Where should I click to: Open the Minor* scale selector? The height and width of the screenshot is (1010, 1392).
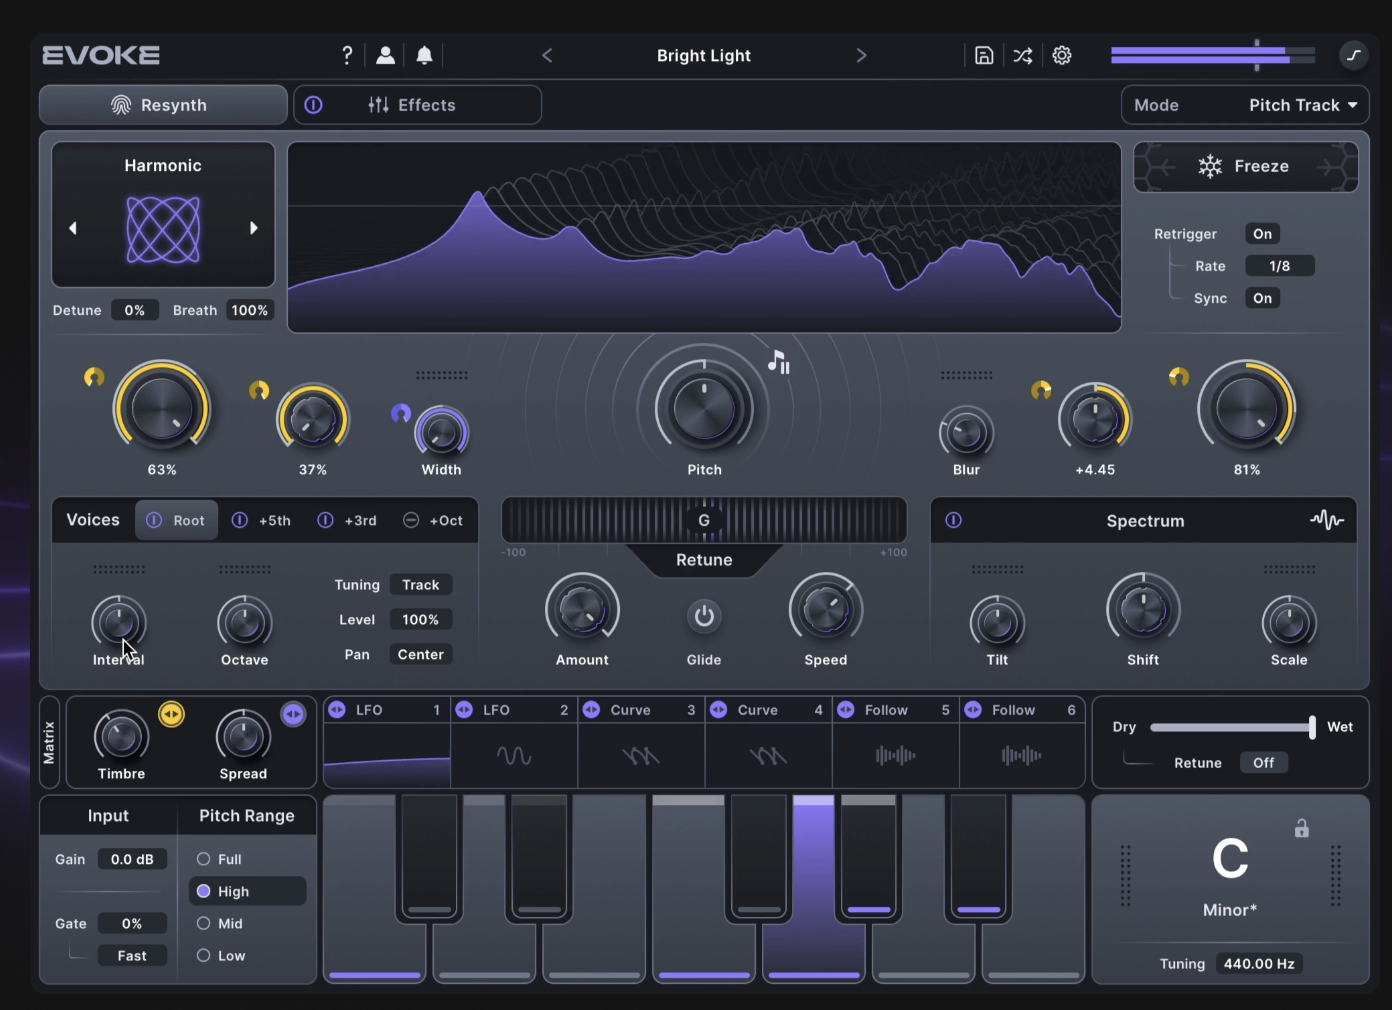[1230, 910]
